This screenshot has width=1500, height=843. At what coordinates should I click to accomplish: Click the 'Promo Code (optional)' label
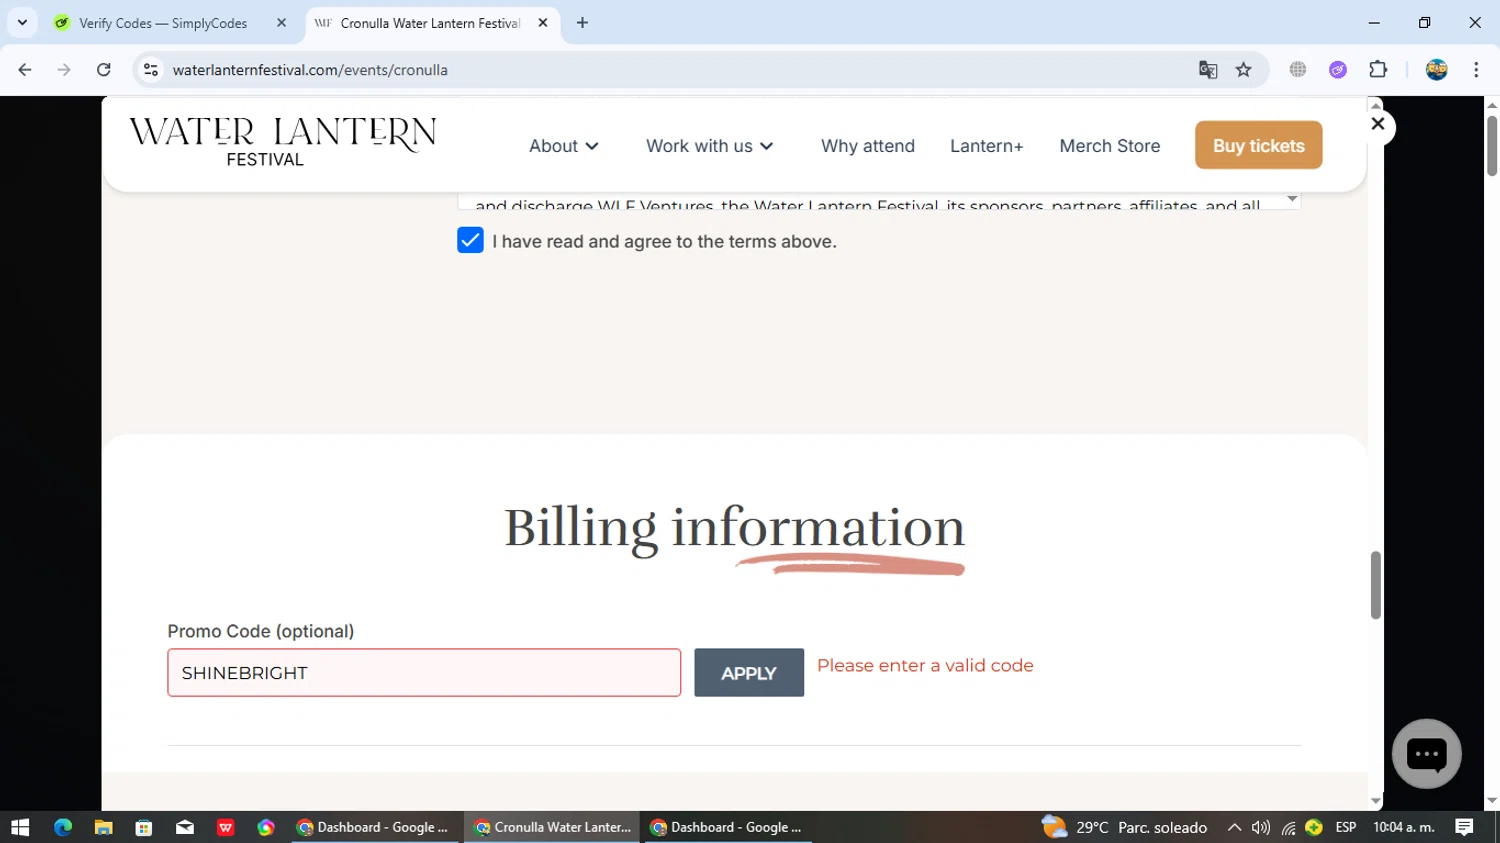[x=261, y=631]
